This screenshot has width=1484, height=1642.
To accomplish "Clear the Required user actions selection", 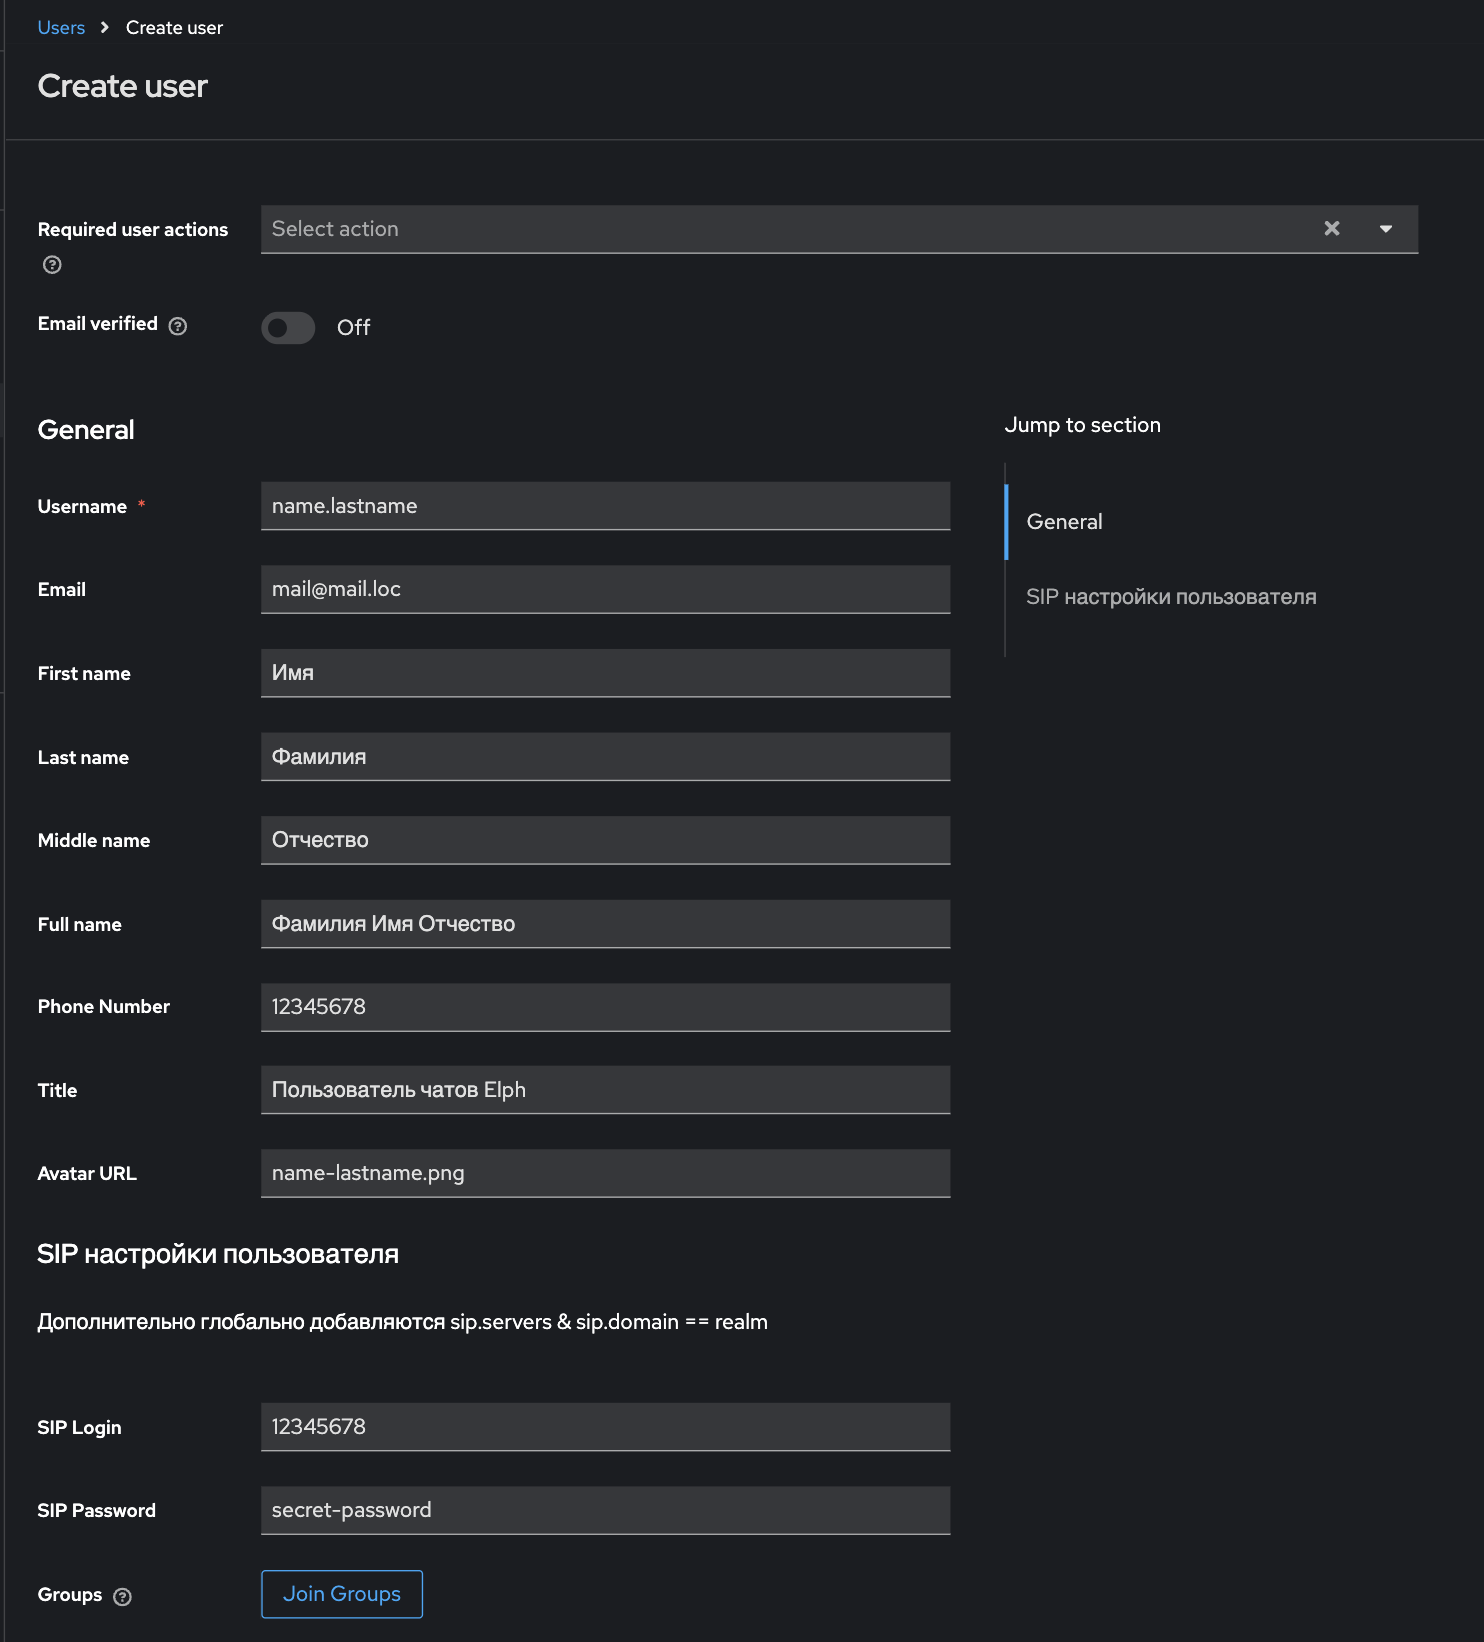I will (x=1331, y=229).
